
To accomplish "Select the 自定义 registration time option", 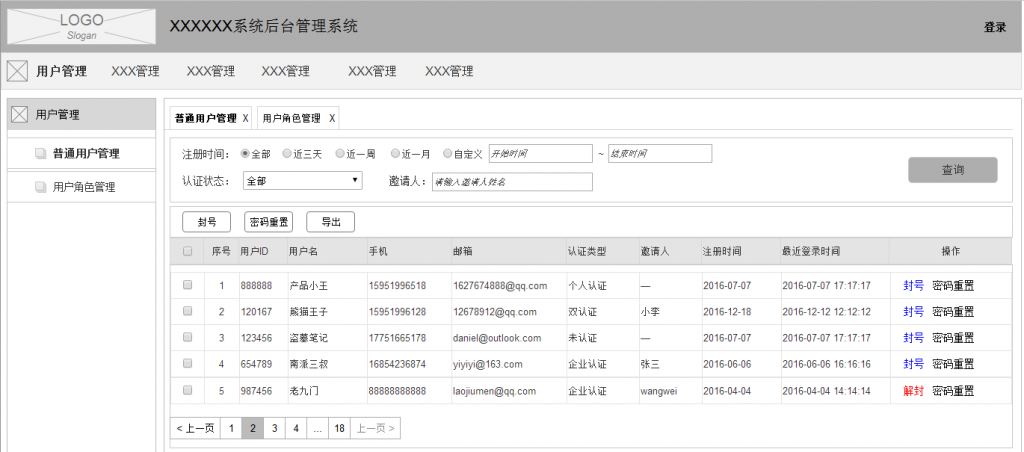I will click(x=447, y=154).
